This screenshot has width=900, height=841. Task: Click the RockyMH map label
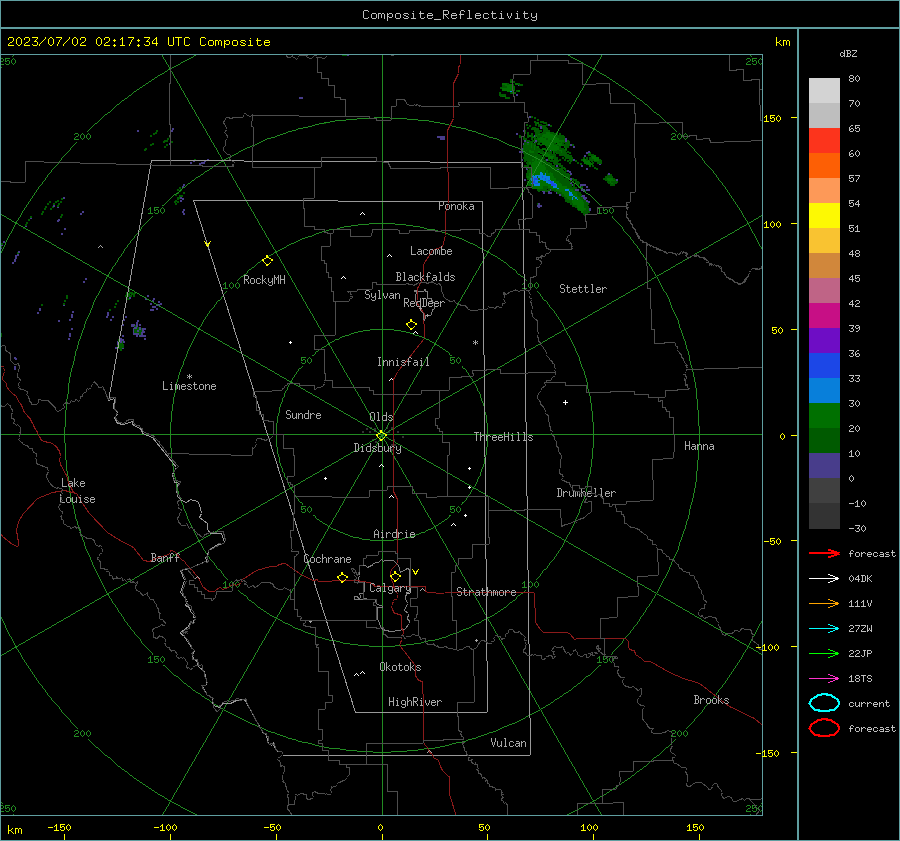click(264, 280)
